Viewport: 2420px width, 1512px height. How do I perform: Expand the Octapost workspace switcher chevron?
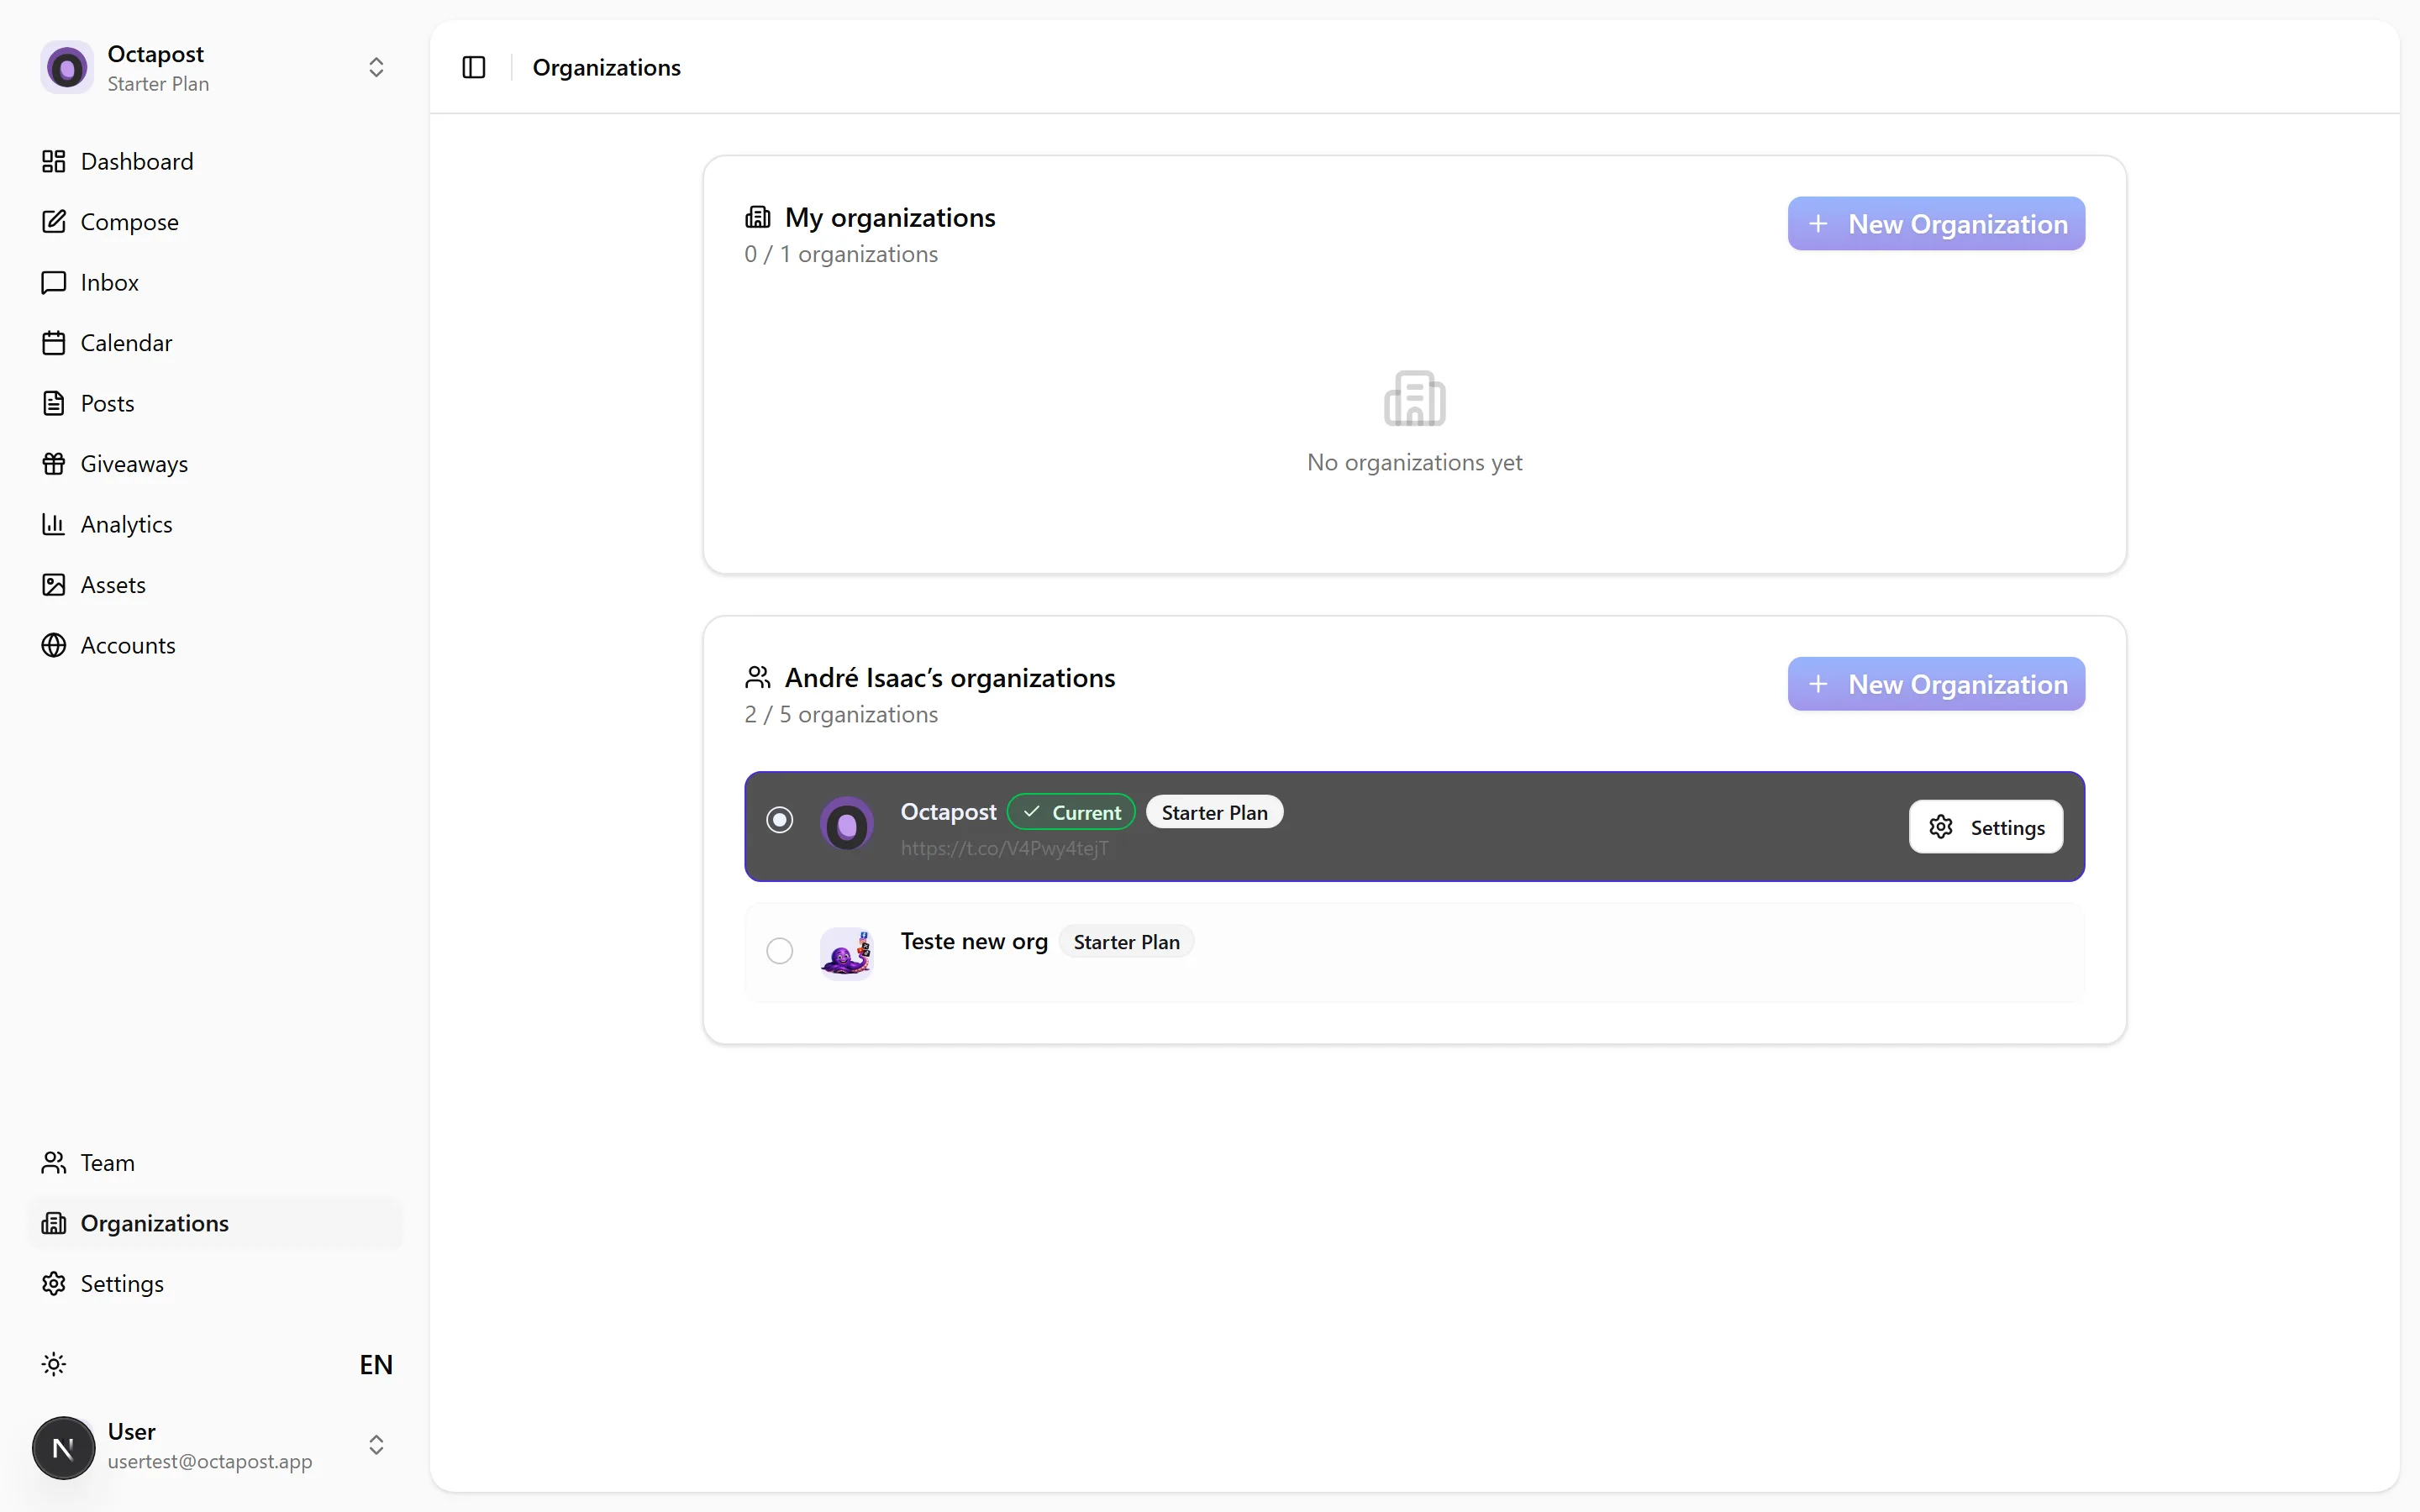tap(376, 67)
